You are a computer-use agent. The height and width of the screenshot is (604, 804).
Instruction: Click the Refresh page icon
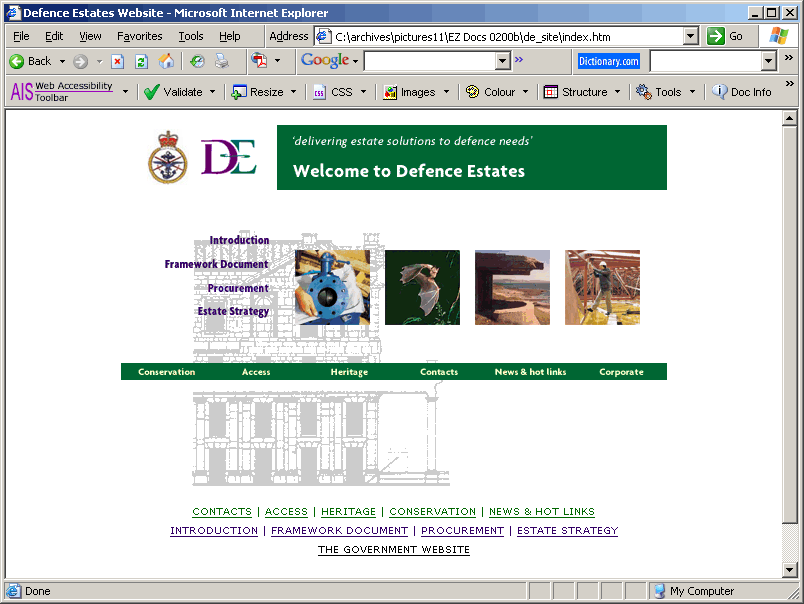[142, 62]
